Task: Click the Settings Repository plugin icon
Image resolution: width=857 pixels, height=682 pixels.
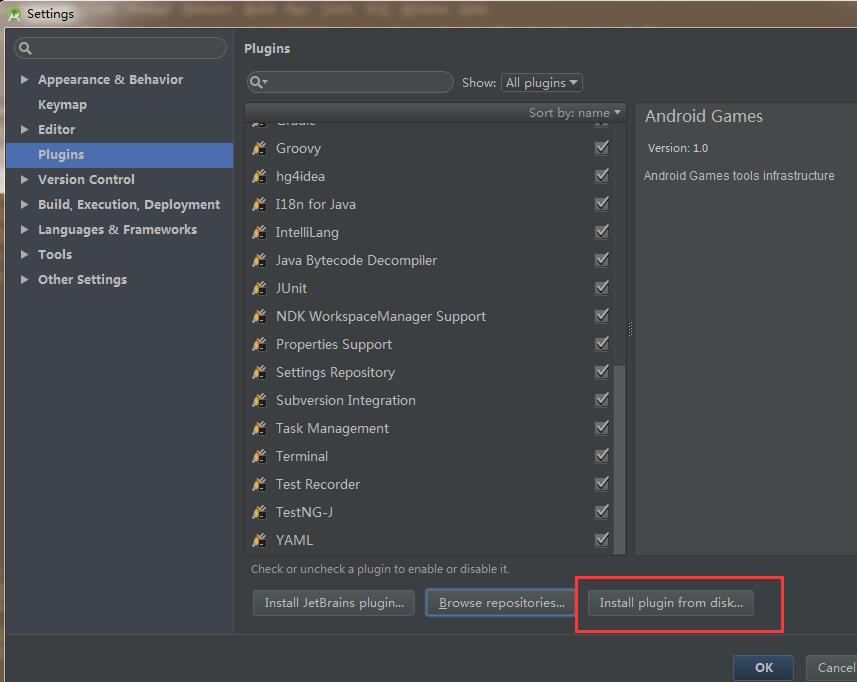Action: tap(260, 372)
